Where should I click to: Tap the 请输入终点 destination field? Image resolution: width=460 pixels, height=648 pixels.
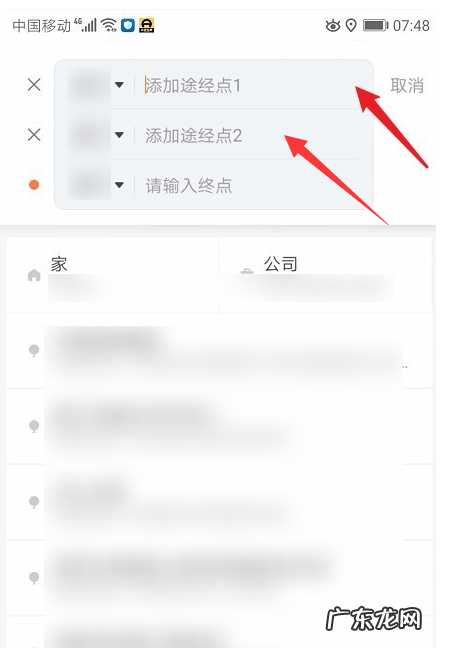pos(248,186)
